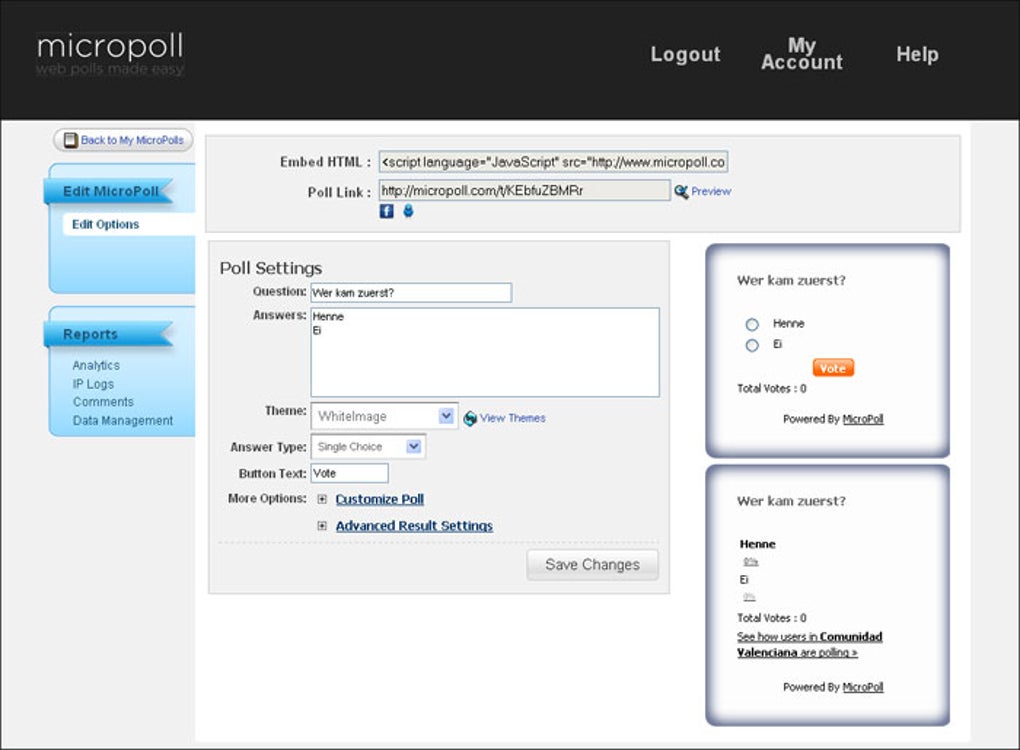Click the orange Vote button
This screenshot has width=1020, height=750.
click(833, 368)
